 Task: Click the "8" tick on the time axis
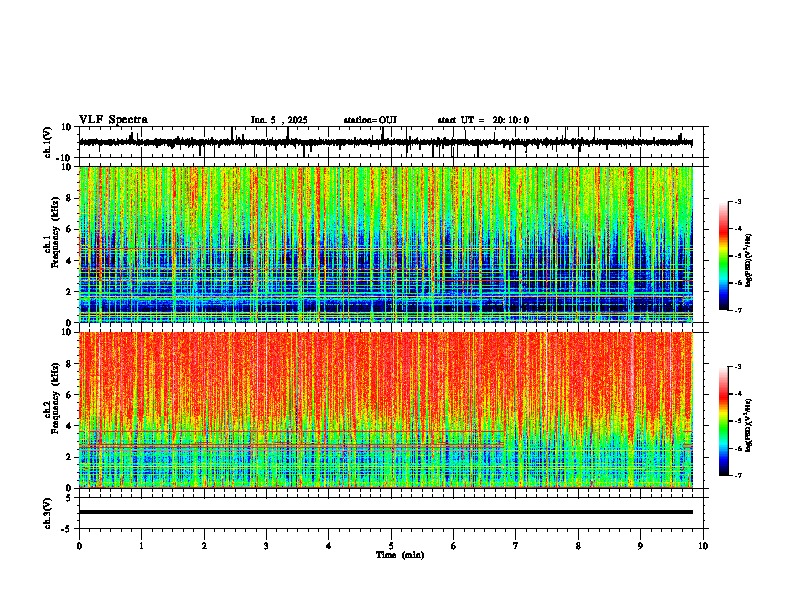[578, 546]
